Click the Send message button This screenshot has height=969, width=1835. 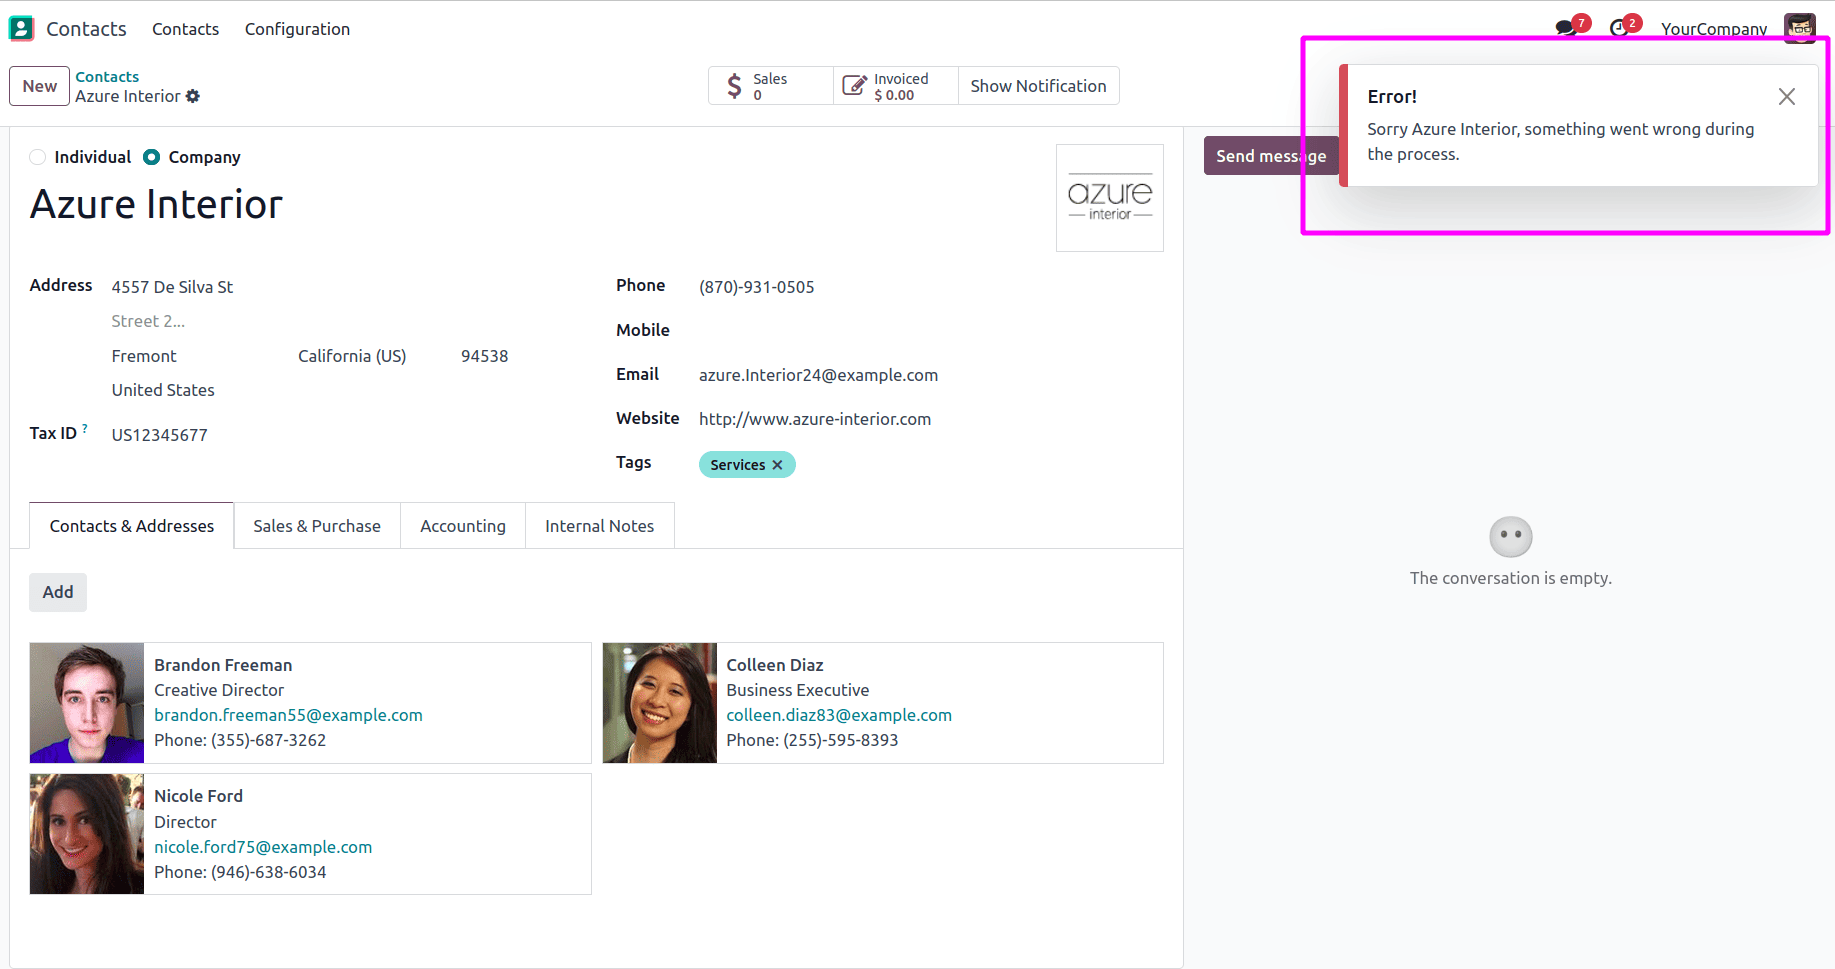click(x=1271, y=156)
